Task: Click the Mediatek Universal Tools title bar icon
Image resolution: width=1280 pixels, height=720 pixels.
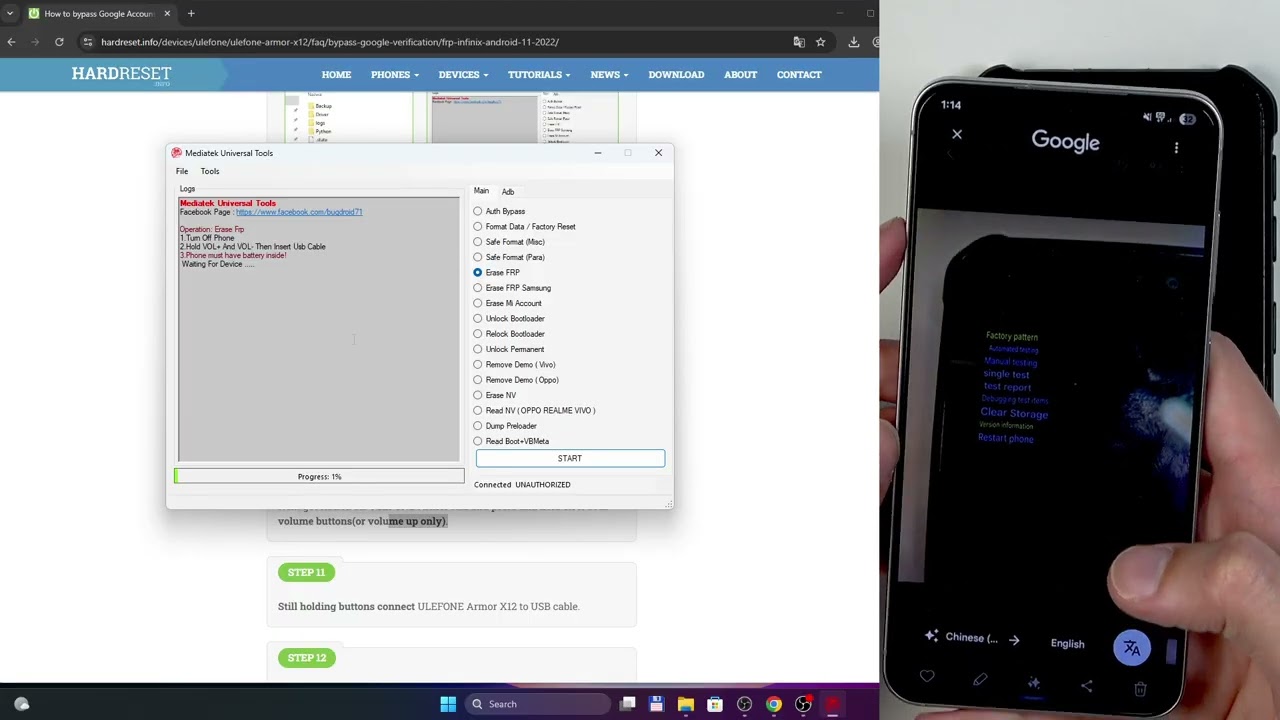Action: click(x=176, y=153)
